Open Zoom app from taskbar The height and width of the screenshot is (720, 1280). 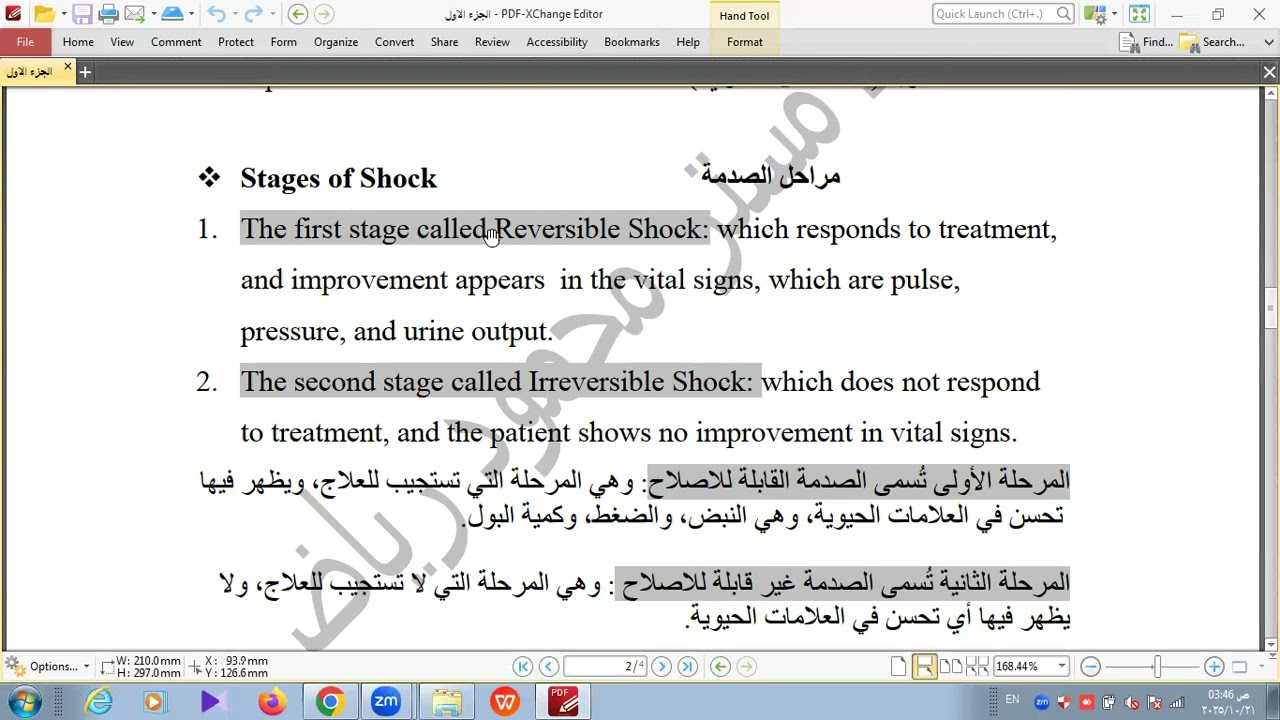387,702
